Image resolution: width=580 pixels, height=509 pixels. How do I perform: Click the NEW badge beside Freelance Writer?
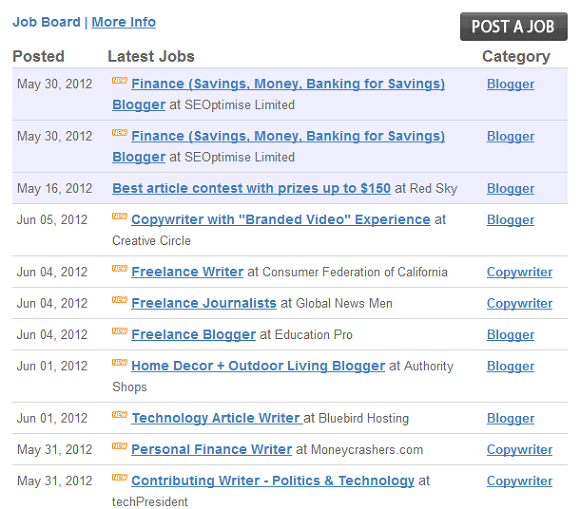pos(119,269)
